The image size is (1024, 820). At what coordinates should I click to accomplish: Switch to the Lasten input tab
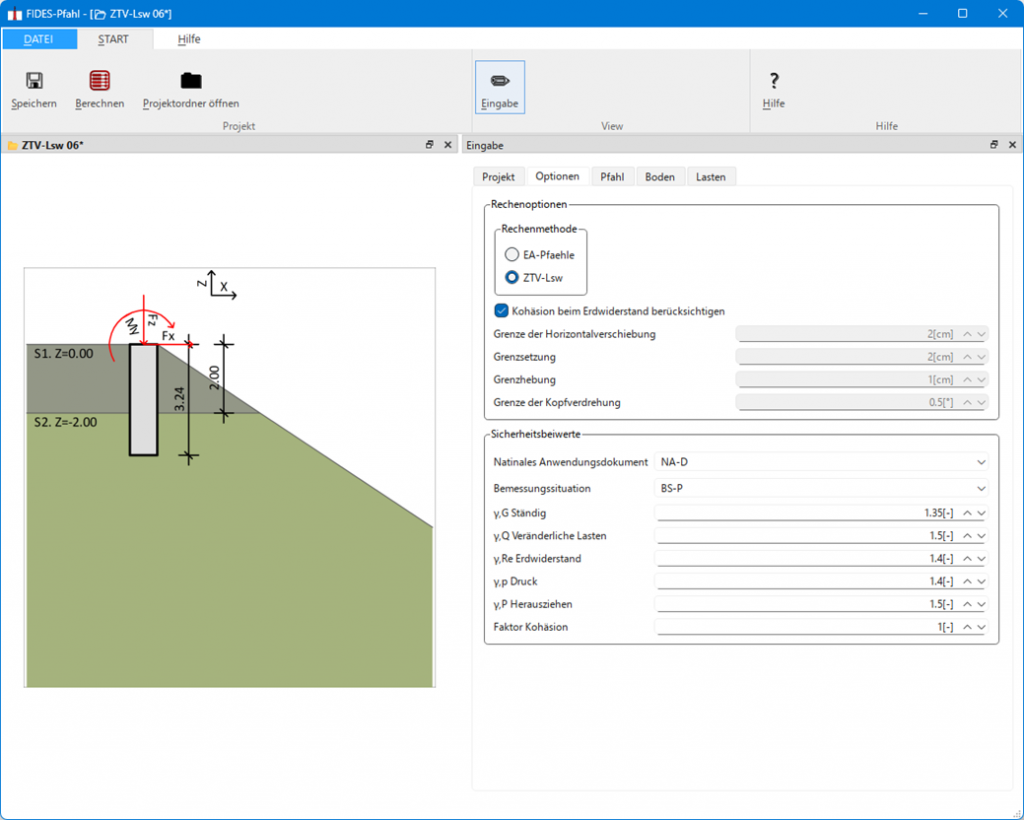(711, 177)
